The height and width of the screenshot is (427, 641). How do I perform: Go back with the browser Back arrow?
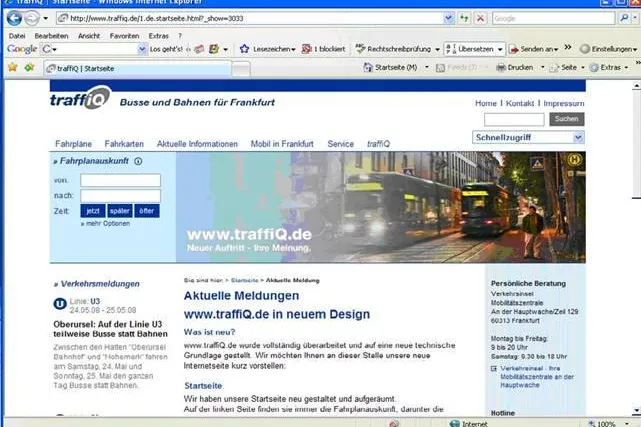[x=14, y=18]
